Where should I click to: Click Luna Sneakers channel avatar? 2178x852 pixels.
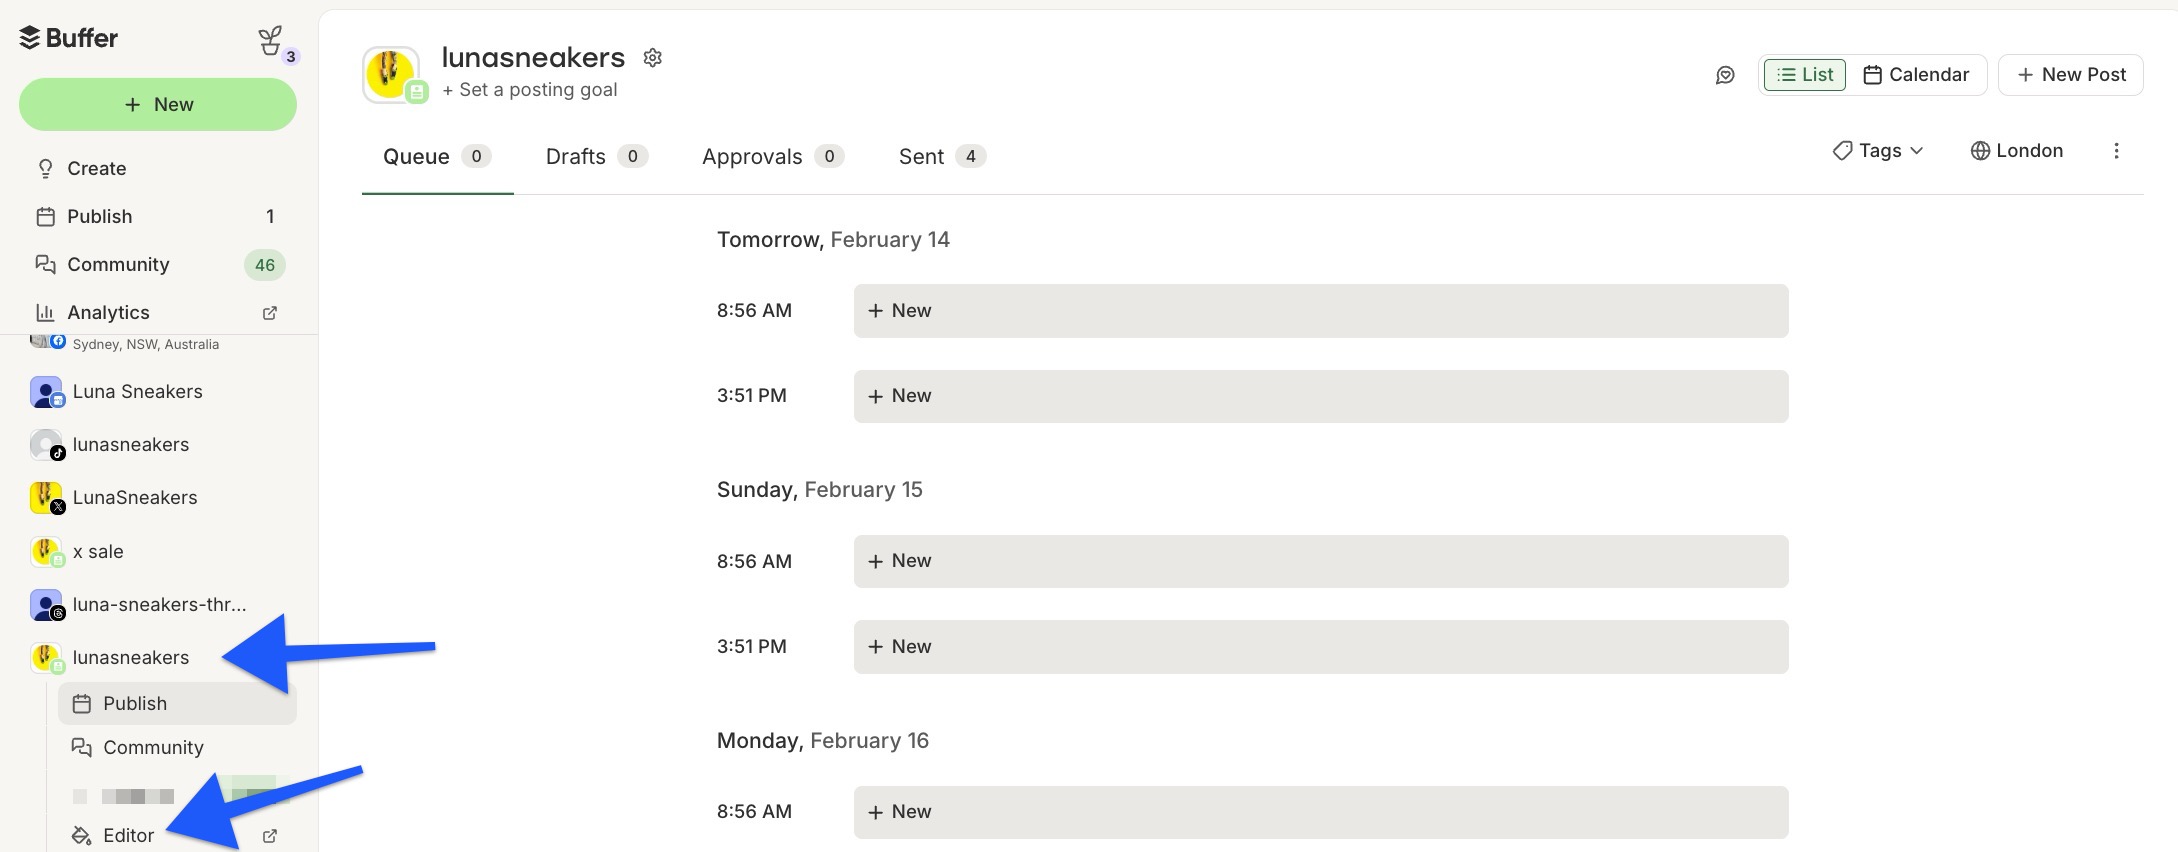[46, 392]
